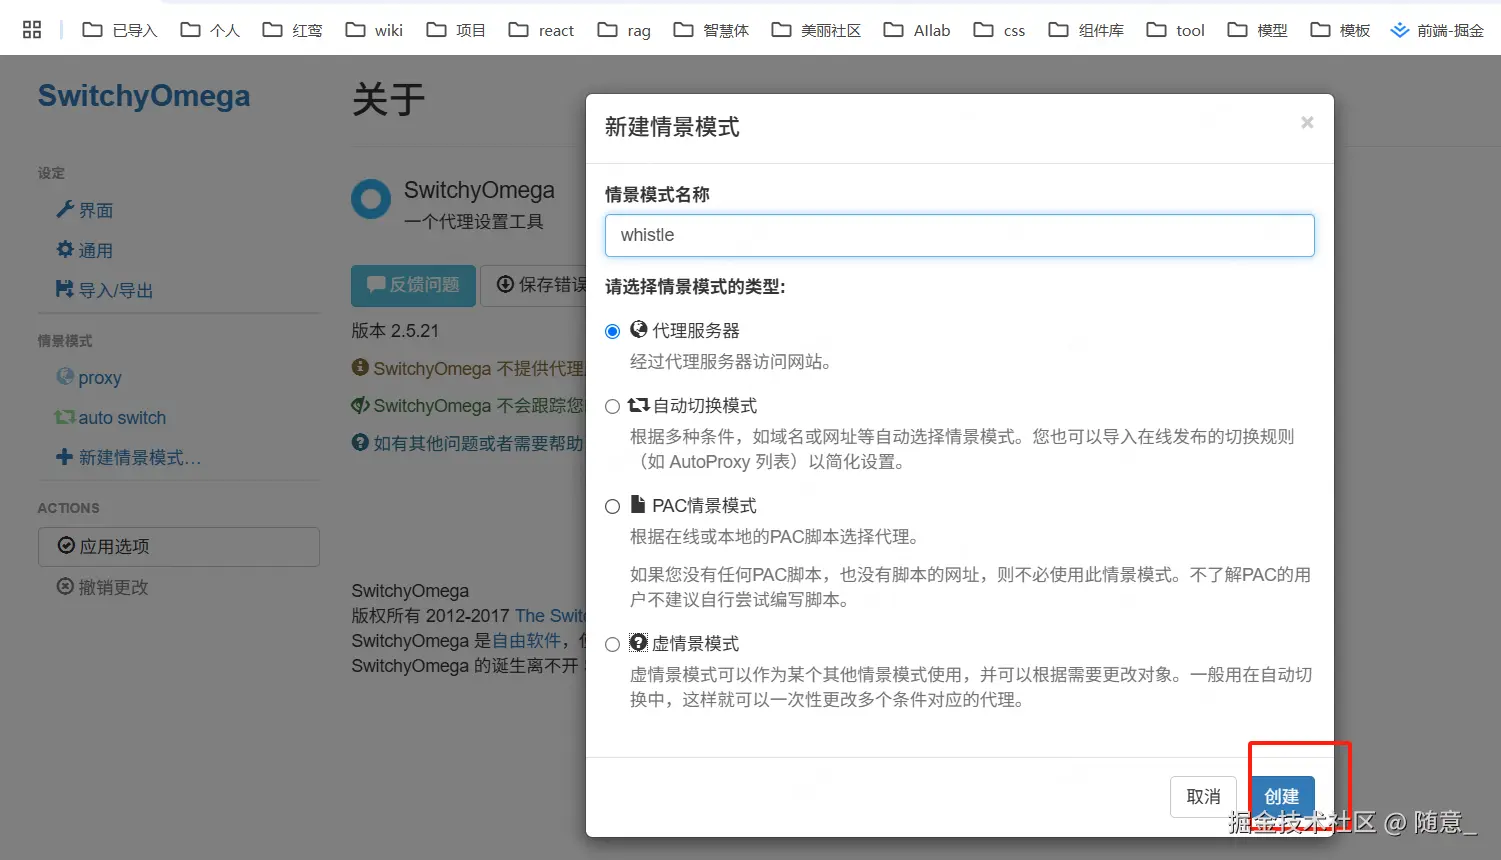Open the 已导入 bookmark folder
This screenshot has height=860, width=1501.
pos(120,30)
